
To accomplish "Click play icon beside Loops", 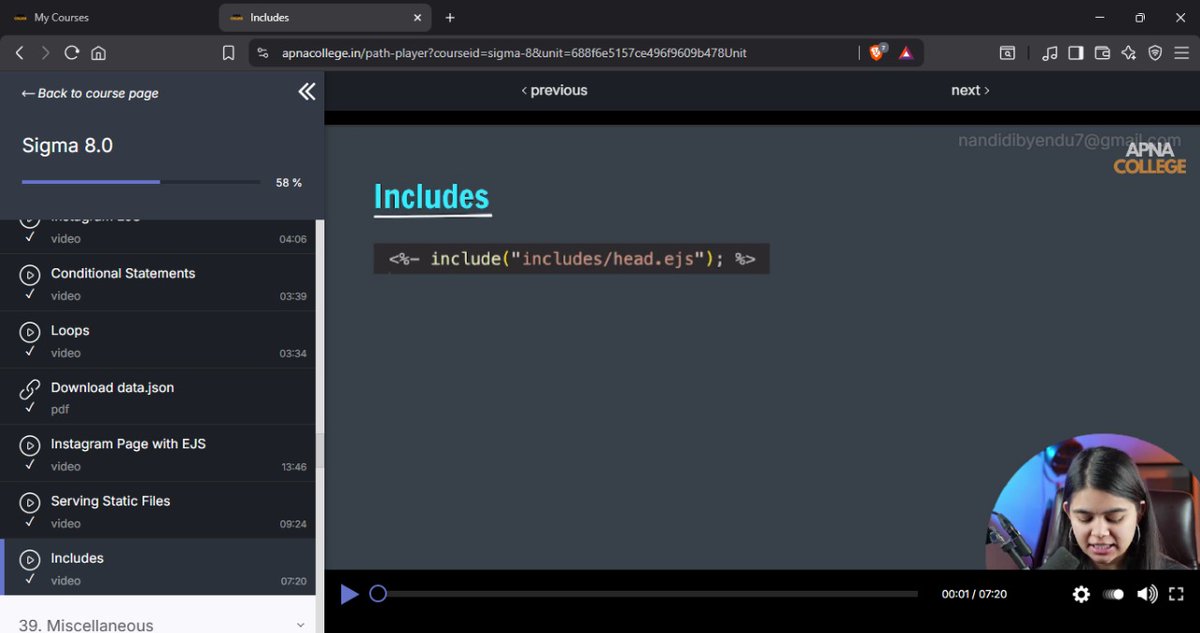I will (30, 330).
